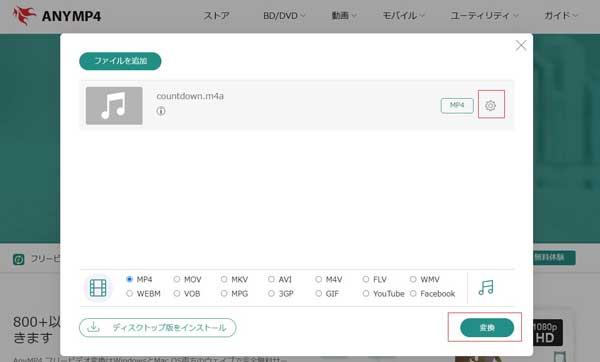The image size is (600, 362).
Task: Switch to the audio format music note icon
Action: tap(486, 287)
